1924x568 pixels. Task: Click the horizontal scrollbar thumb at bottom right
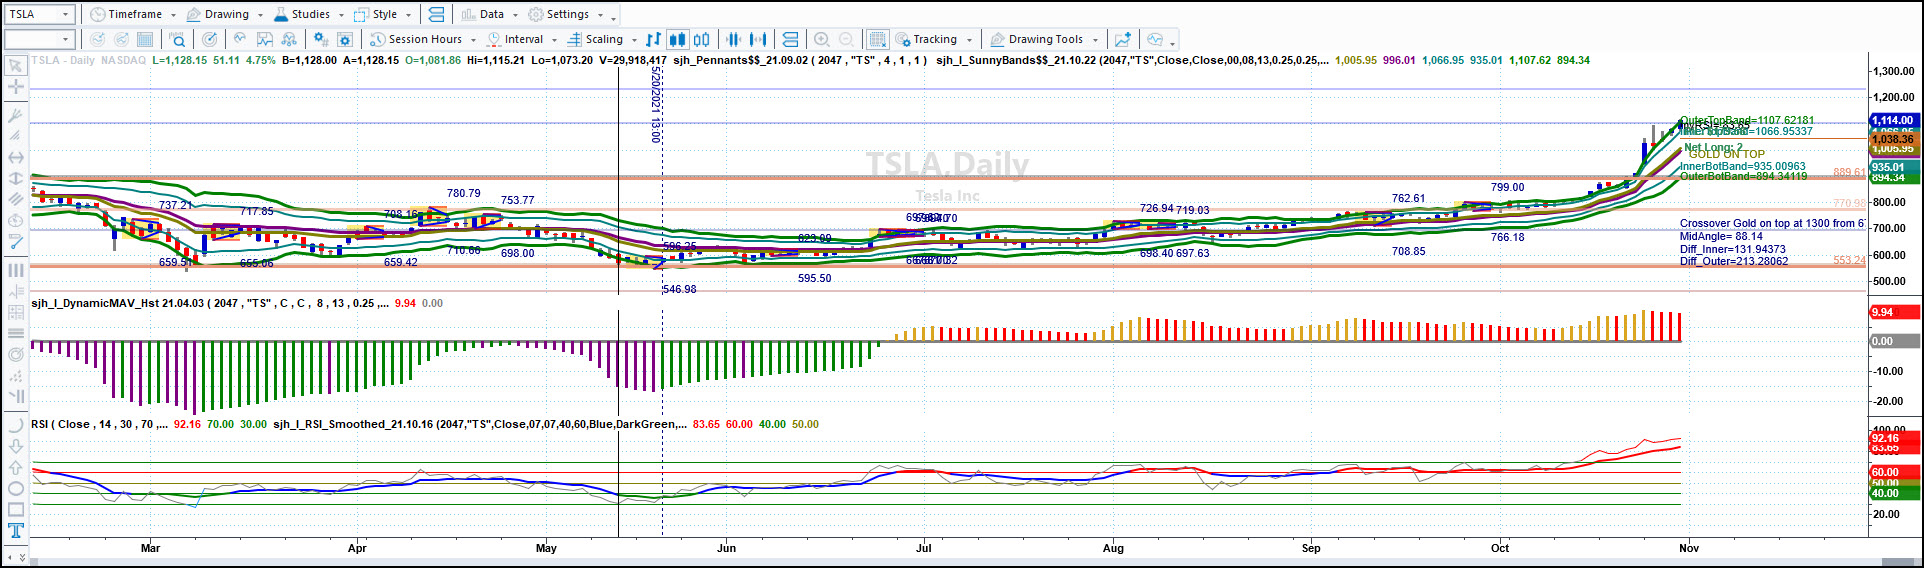pos(1897,562)
